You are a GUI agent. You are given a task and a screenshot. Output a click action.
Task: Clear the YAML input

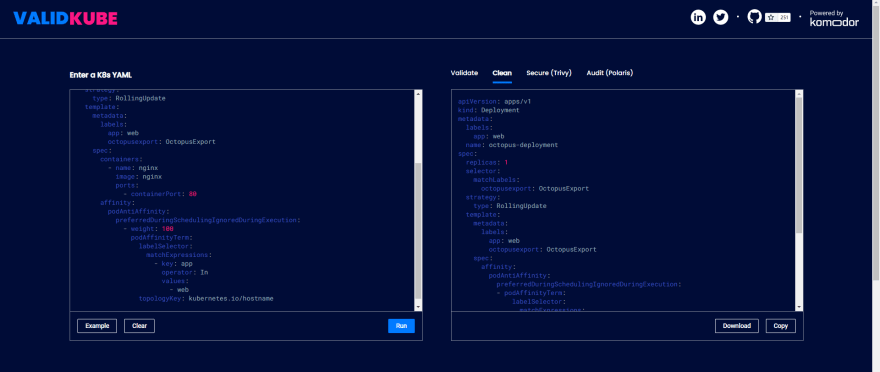tap(139, 326)
